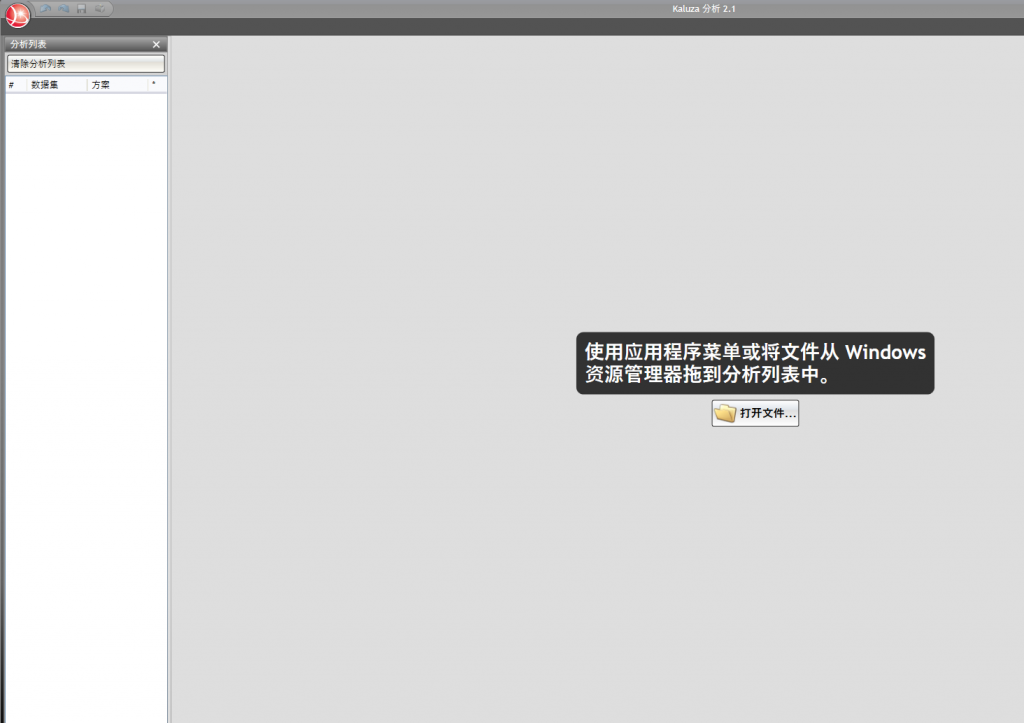Sort by the 方案 column header
The image size is (1024, 723).
pos(101,85)
